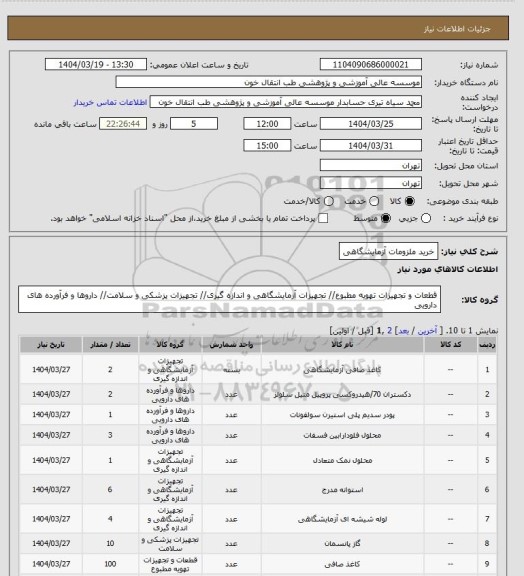This screenshot has height=576, width=524.
Task: Select the گاز پانسمان item
Action: click(342, 543)
